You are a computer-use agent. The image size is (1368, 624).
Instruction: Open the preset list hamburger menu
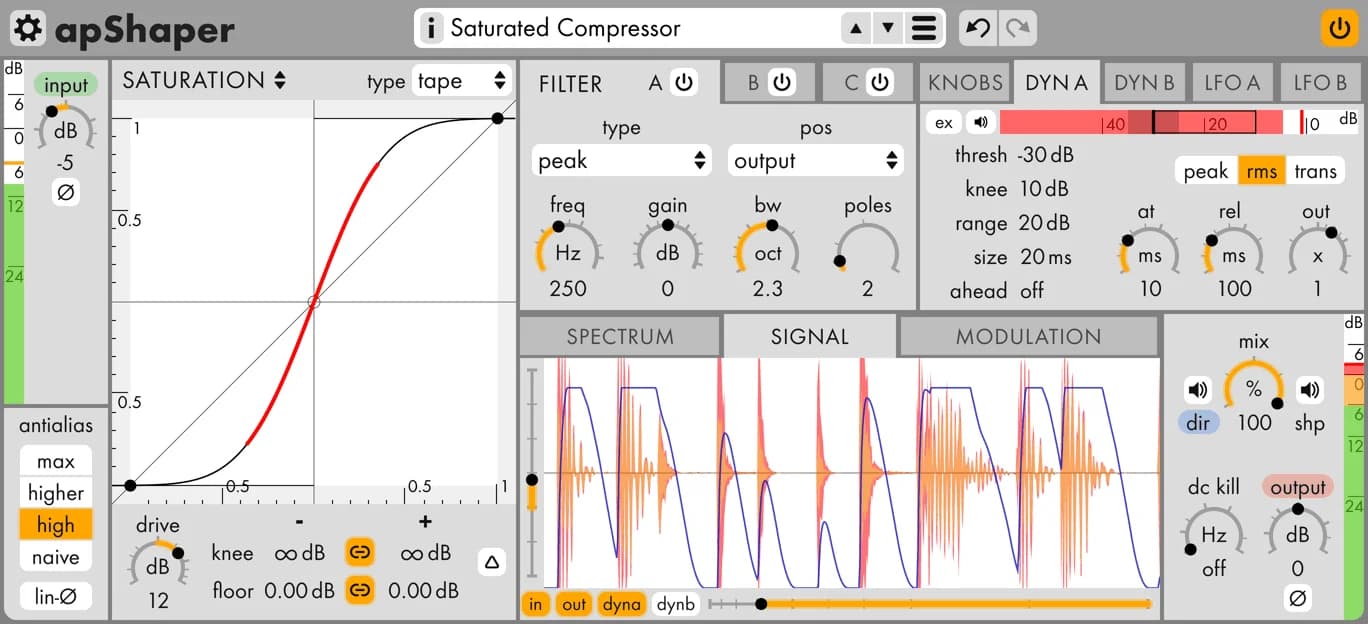coord(924,28)
